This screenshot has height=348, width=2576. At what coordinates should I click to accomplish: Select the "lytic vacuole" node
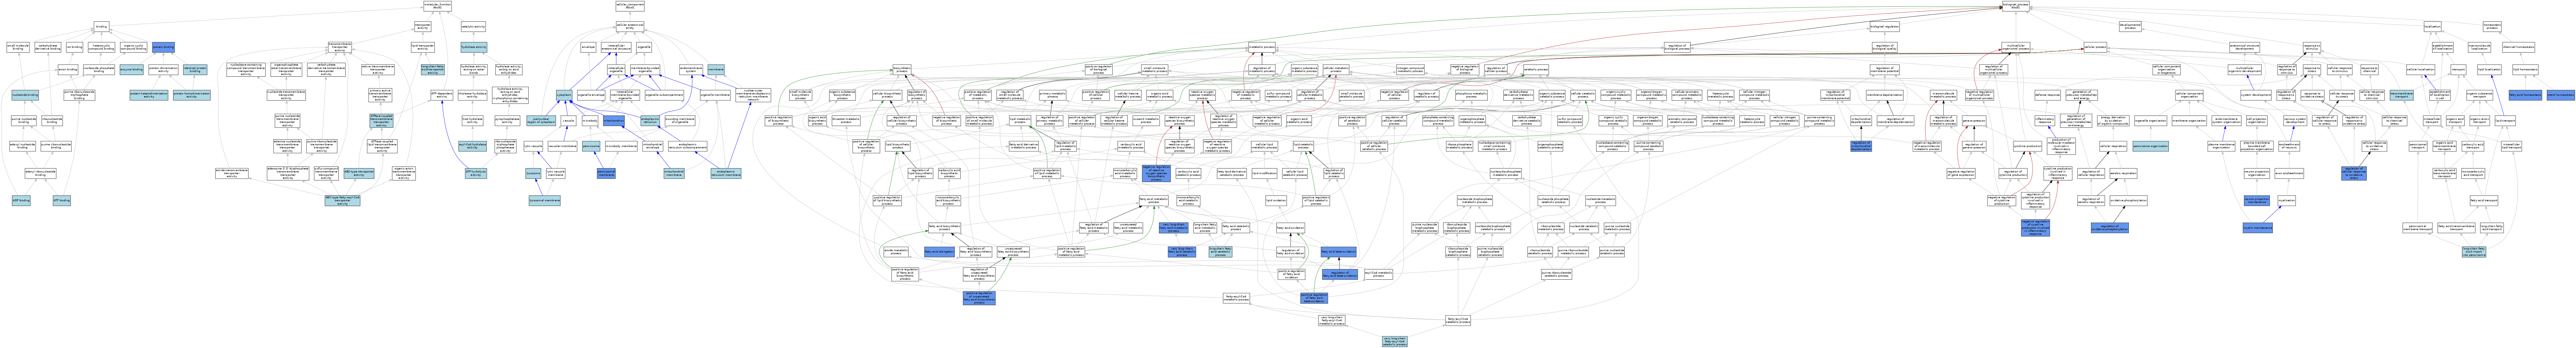point(533,146)
